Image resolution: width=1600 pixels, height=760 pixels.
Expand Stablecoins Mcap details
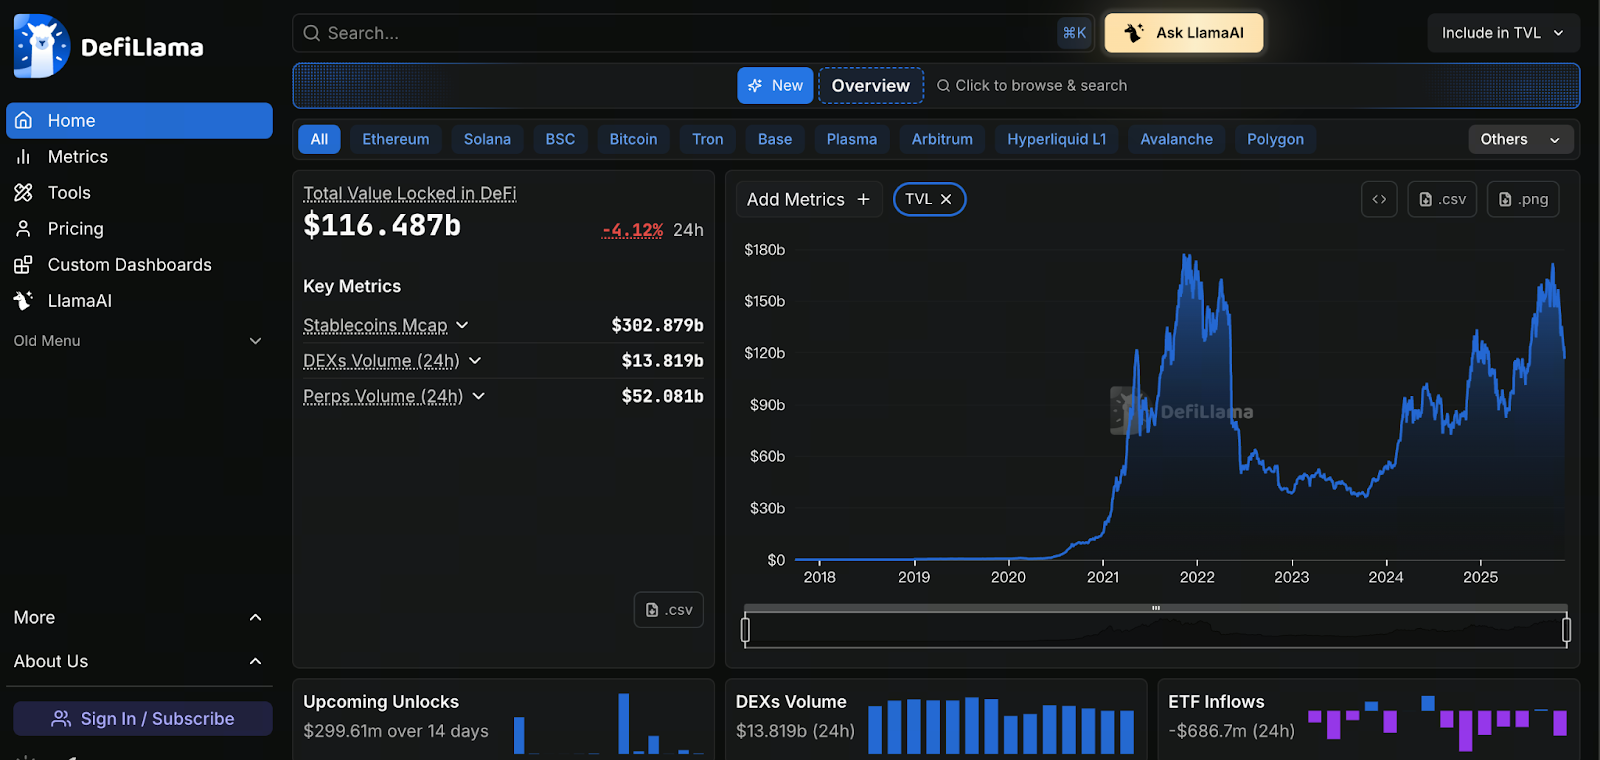(x=462, y=325)
